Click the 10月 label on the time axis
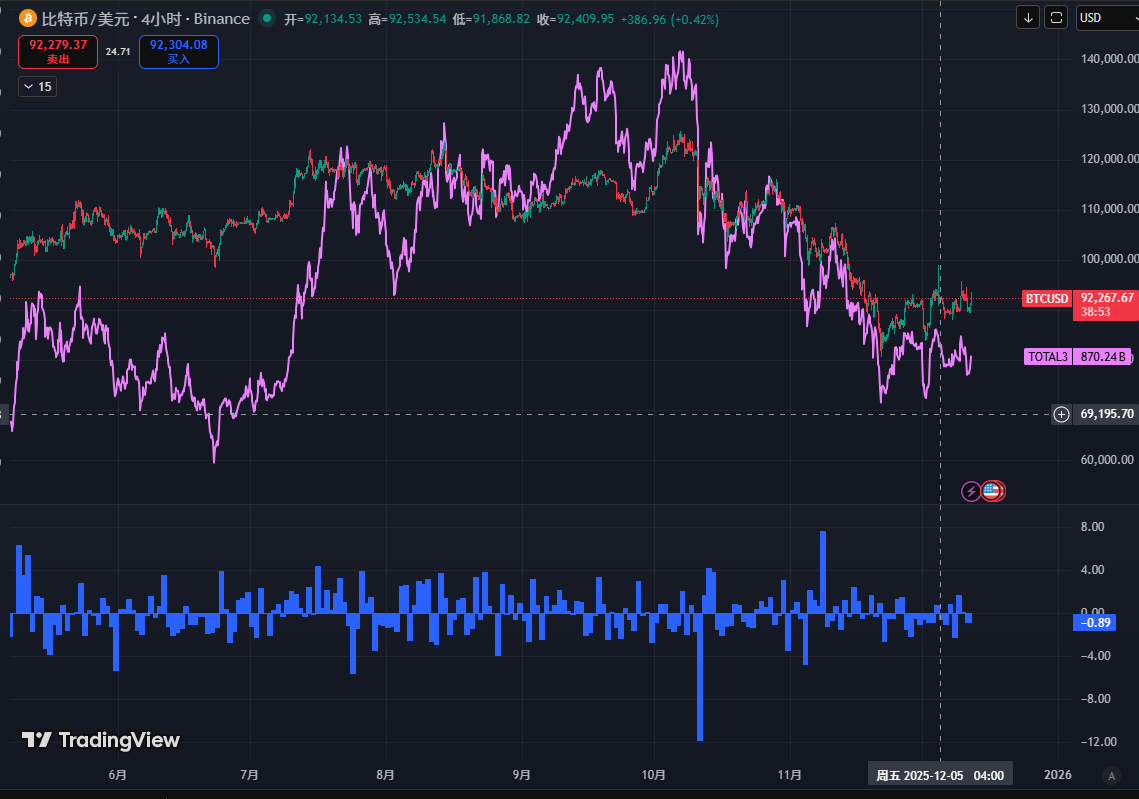This screenshot has width=1139, height=799. pos(654,775)
